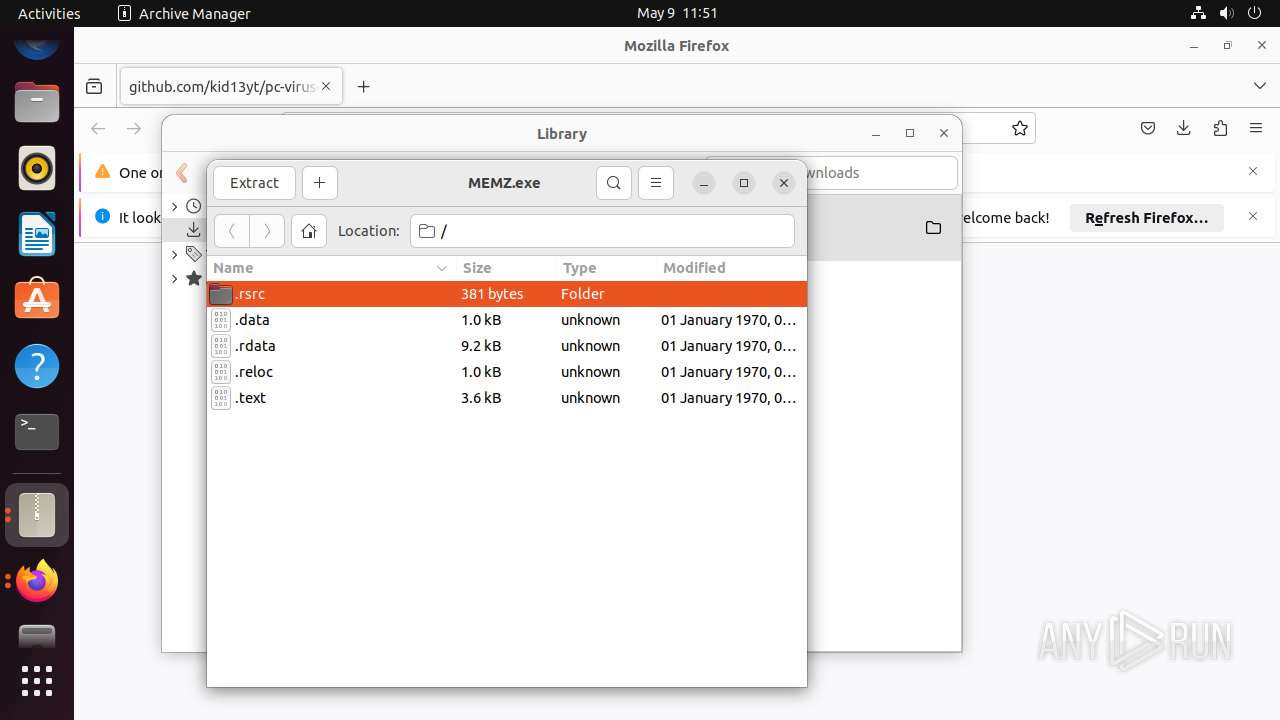Show Applications grid
1280x720 pixels.
point(37,681)
